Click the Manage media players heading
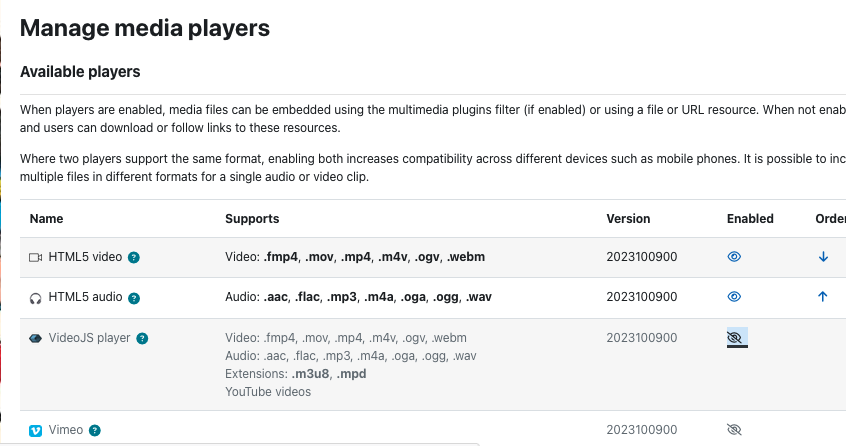The image size is (846, 446). [x=145, y=28]
